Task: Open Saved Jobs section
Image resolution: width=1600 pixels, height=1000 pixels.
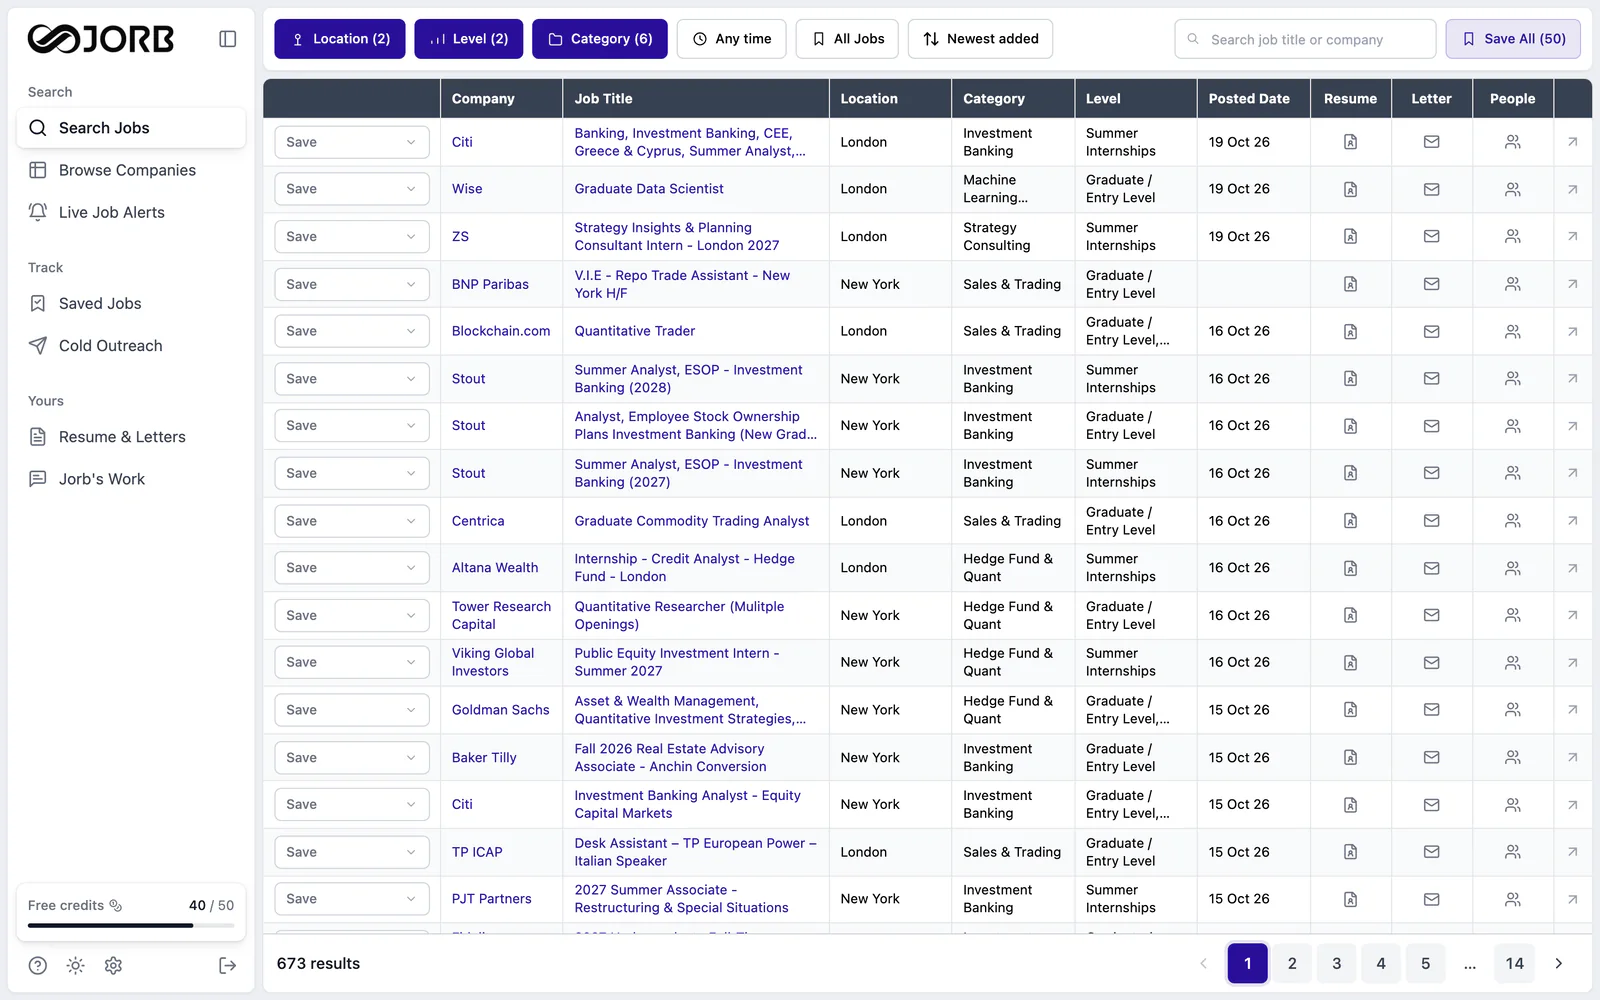Action: tap(131, 303)
